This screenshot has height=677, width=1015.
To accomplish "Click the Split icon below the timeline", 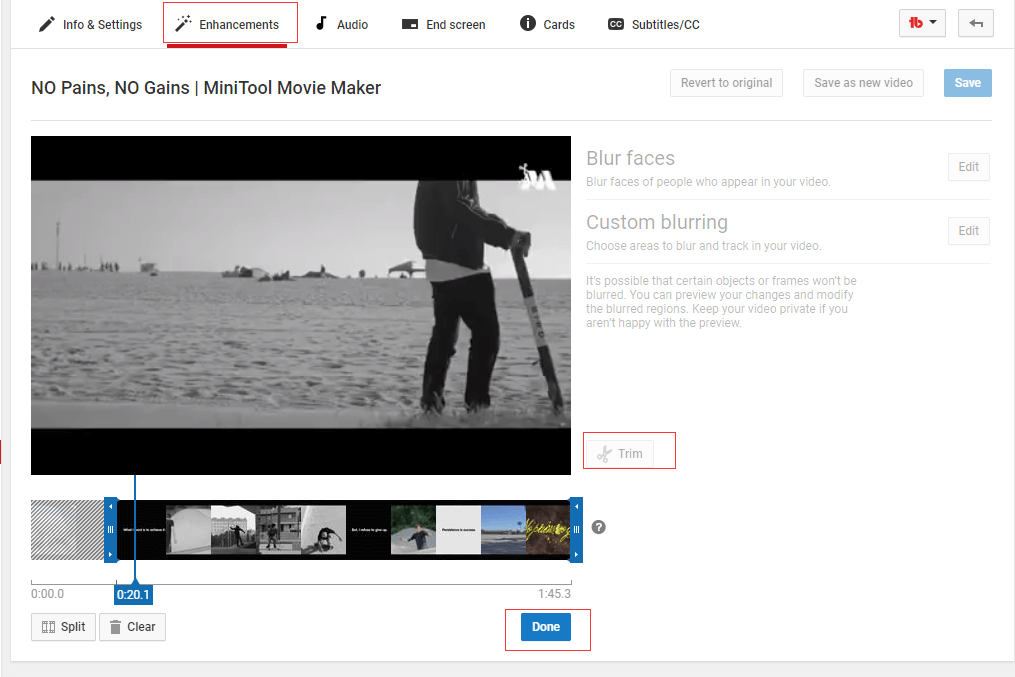I will click(51, 626).
